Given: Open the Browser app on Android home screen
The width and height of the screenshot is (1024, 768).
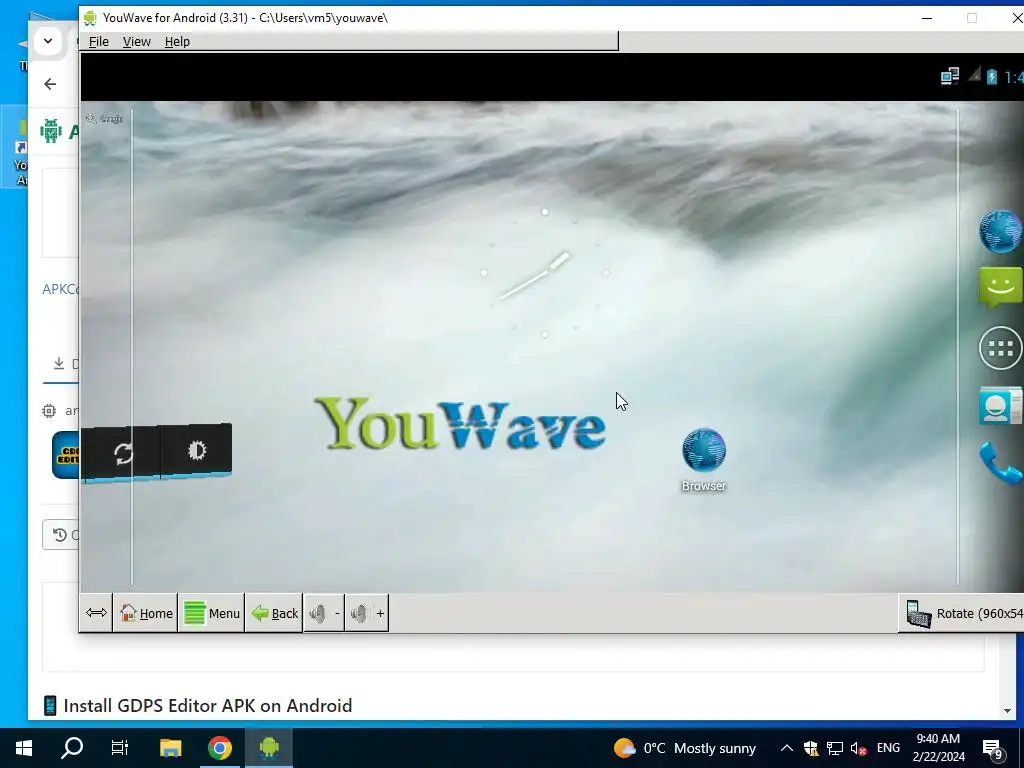Looking at the screenshot, I should pos(703,460).
